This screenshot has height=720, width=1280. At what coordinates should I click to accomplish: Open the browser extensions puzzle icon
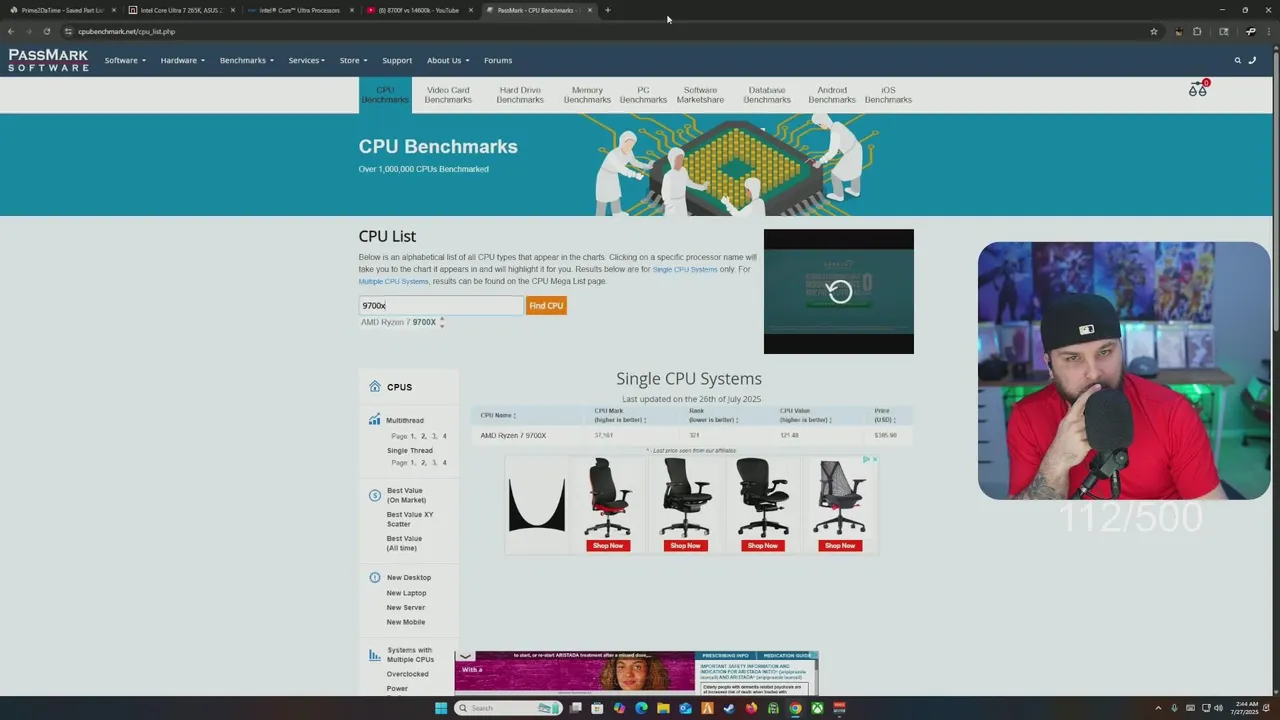click(1197, 31)
